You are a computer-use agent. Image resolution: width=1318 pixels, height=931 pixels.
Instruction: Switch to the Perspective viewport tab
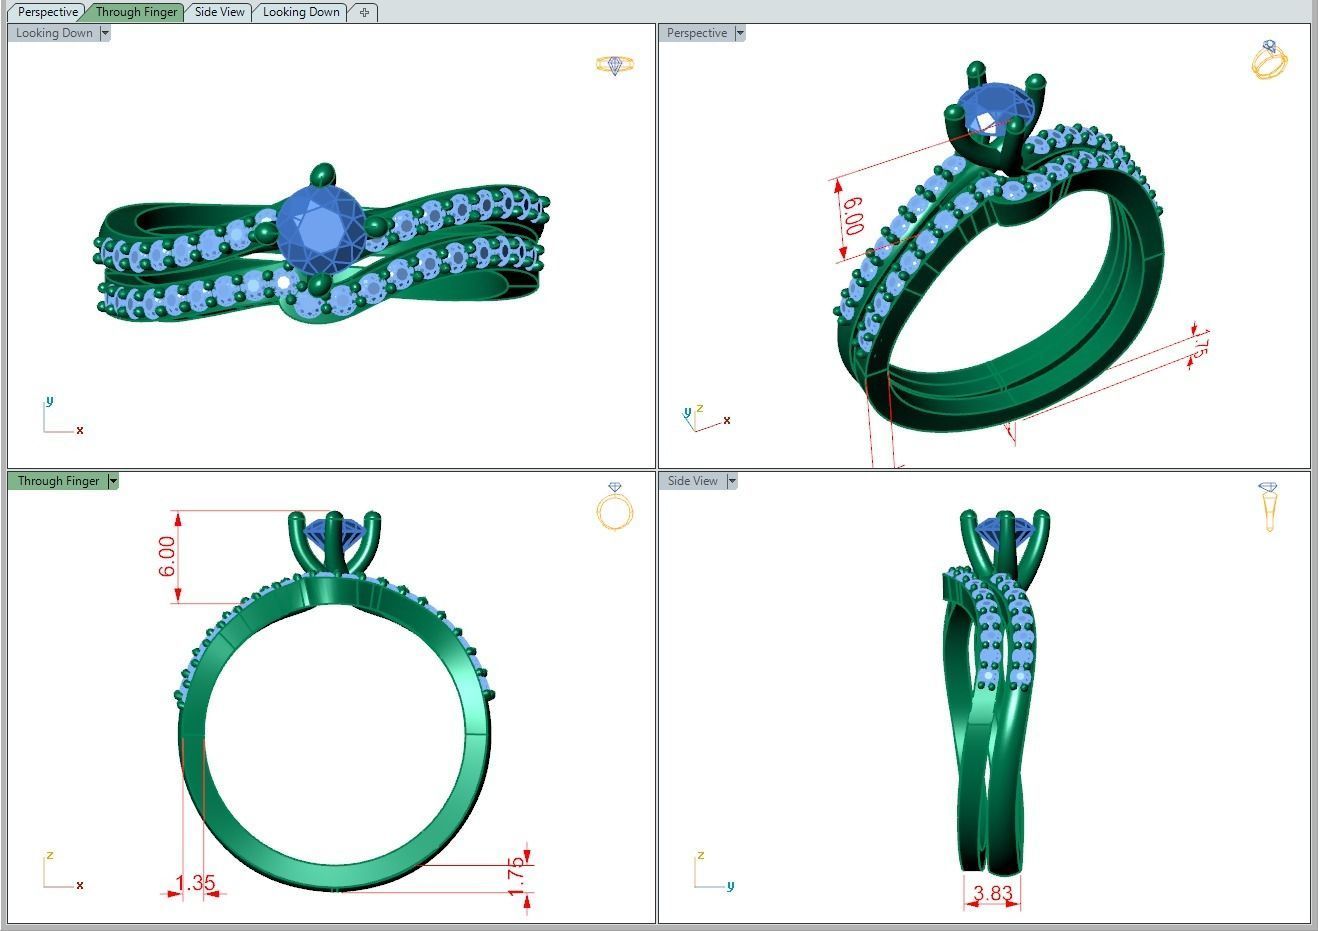click(x=47, y=12)
